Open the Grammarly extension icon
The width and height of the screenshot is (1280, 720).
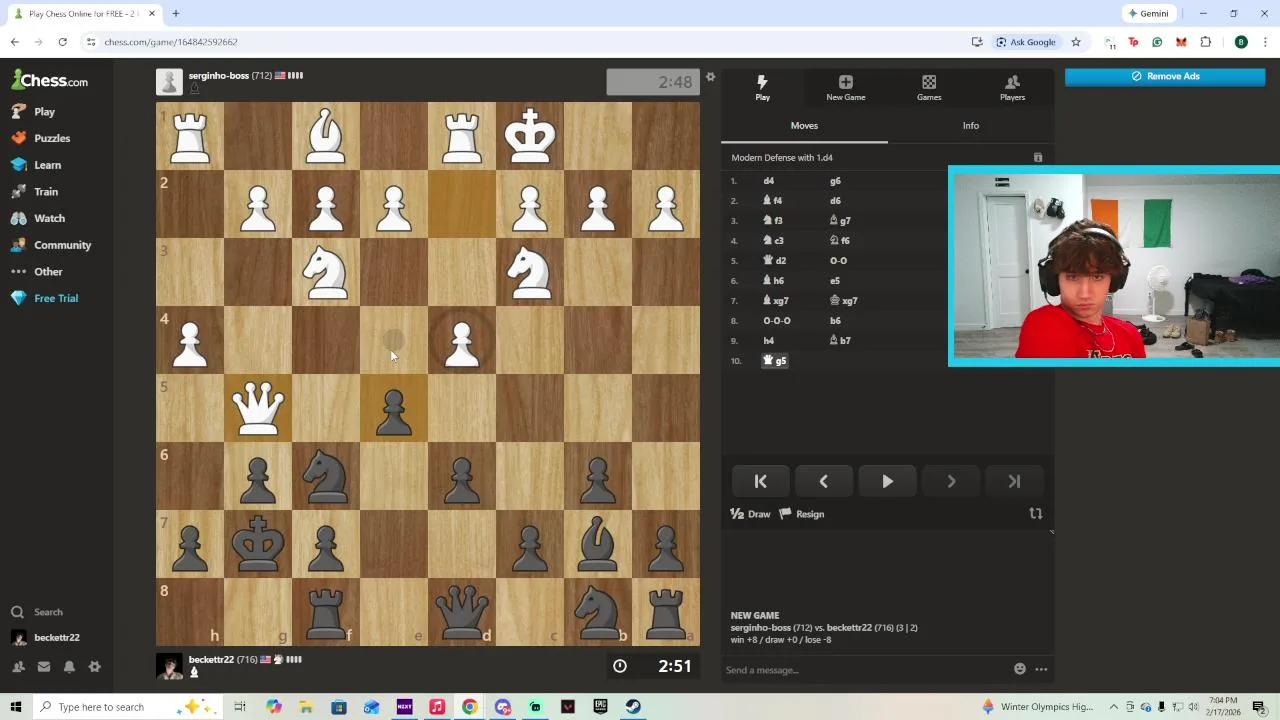(1157, 42)
